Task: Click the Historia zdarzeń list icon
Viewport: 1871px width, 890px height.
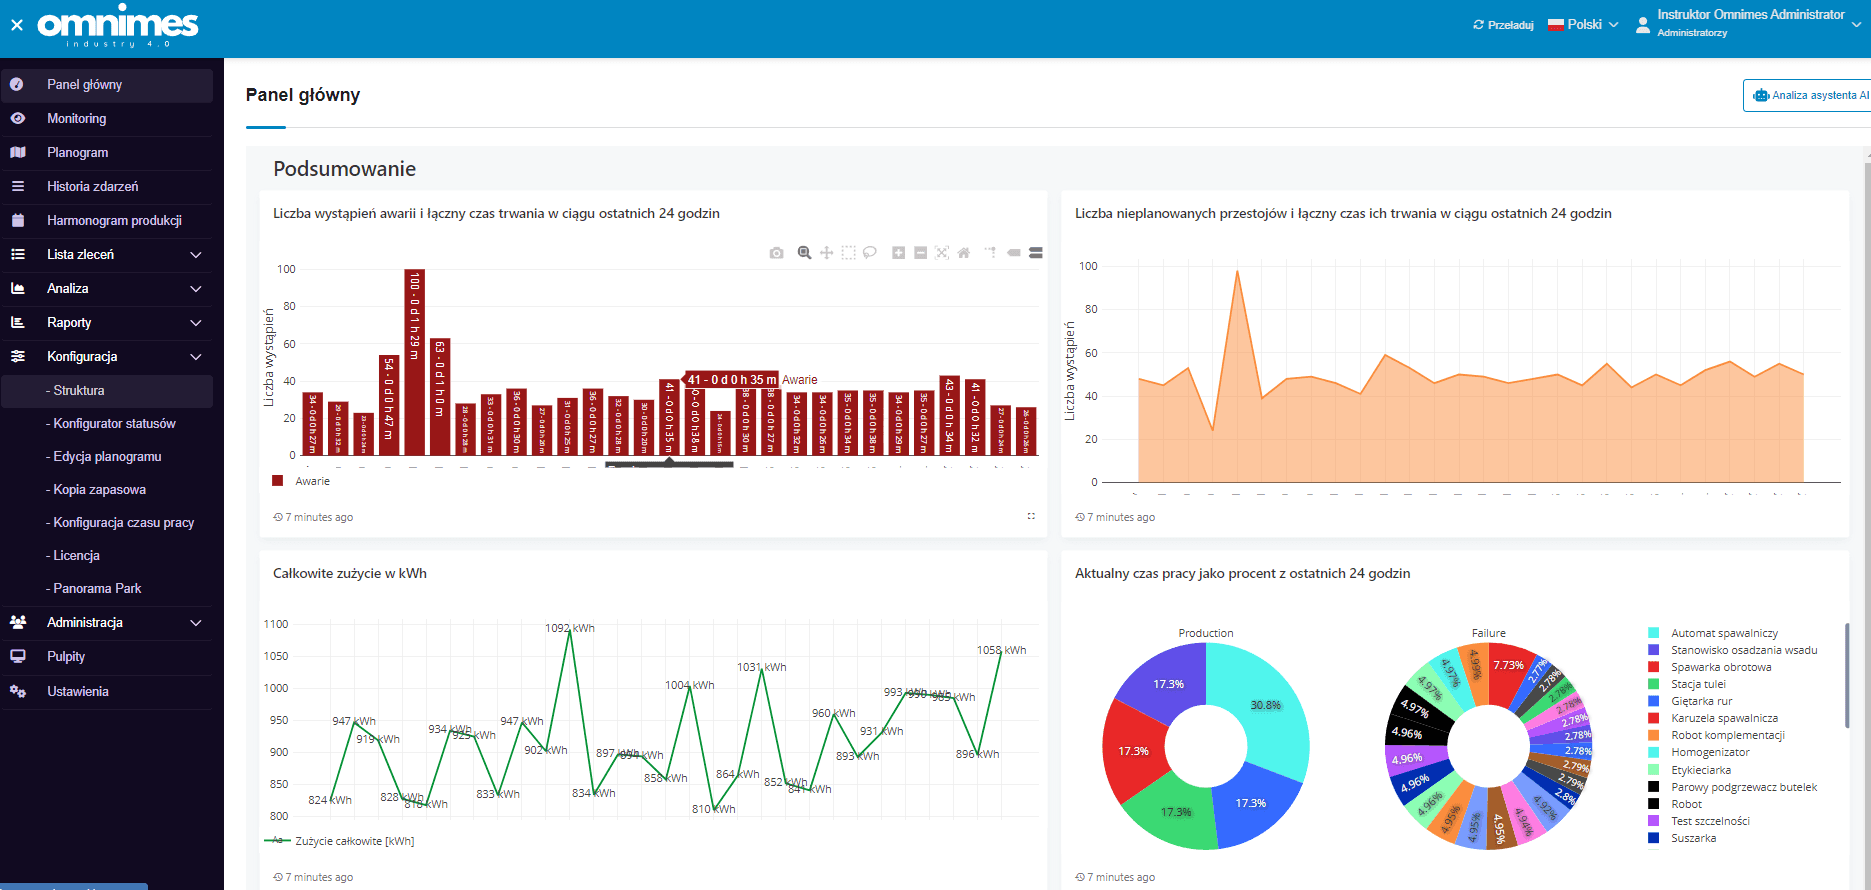Action: (17, 187)
